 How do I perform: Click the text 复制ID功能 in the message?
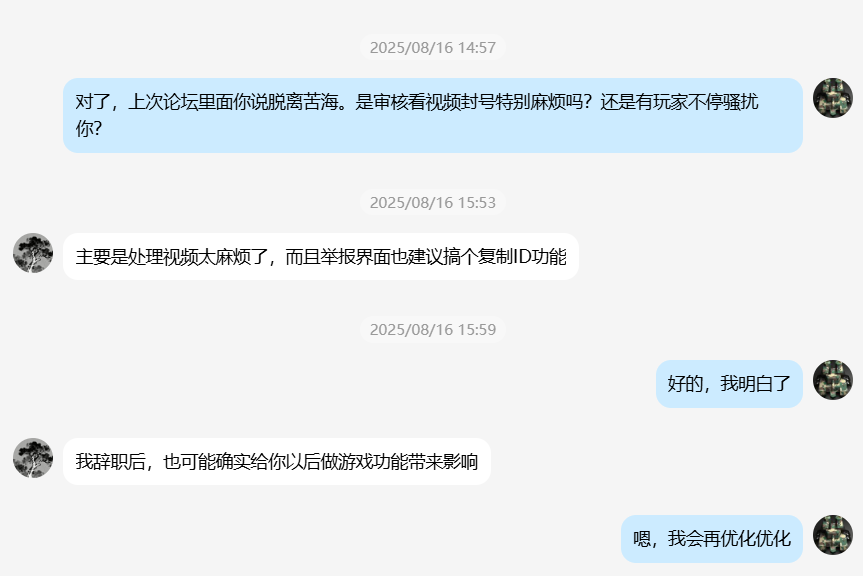(522, 257)
